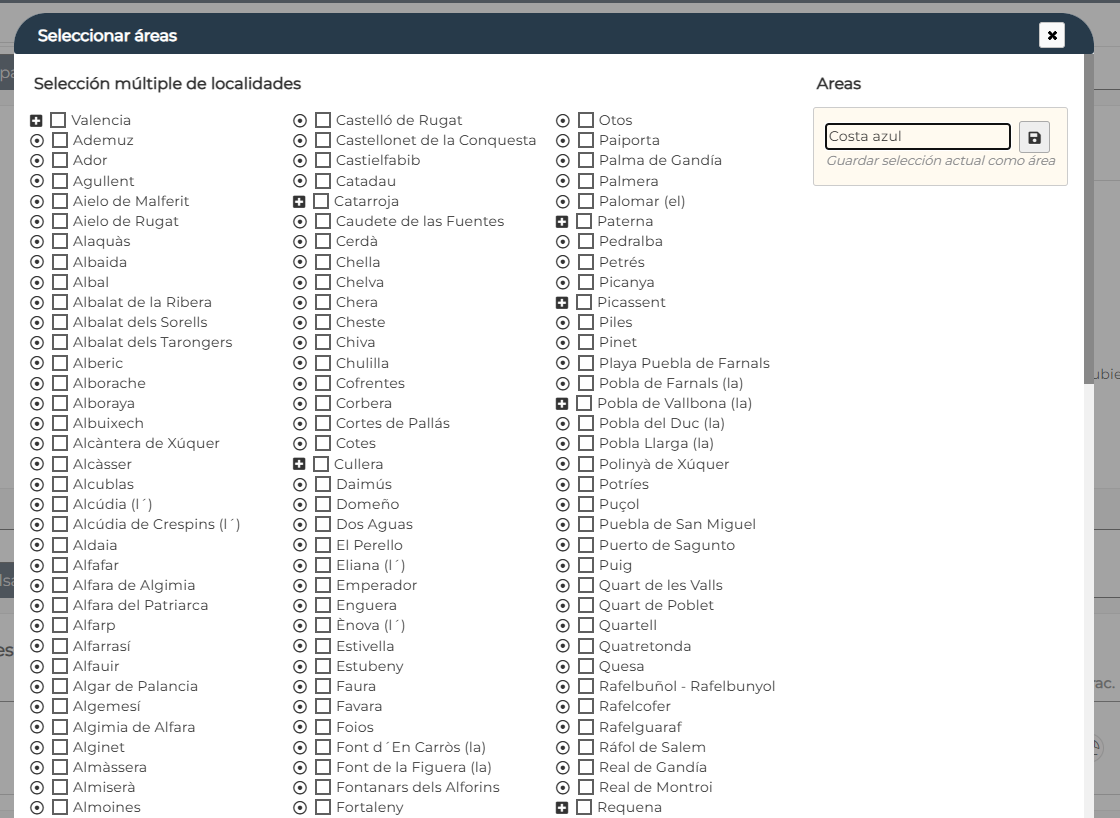This screenshot has width=1120, height=818.
Task: Click the save area floppy disk icon
Action: (x=1034, y=138)
